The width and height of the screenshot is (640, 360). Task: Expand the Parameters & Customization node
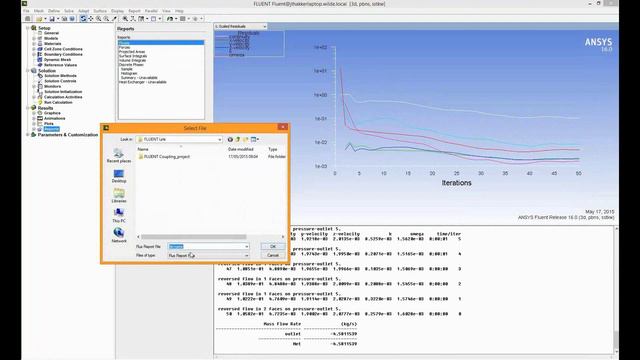click(28, 135)
